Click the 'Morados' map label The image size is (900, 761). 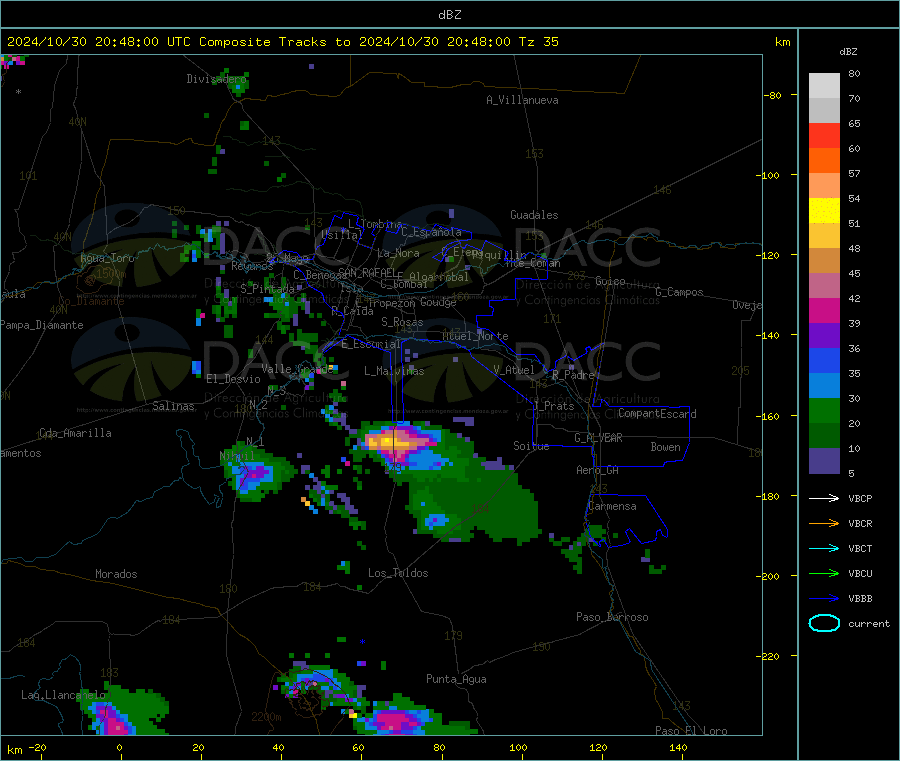coord(116,574)
